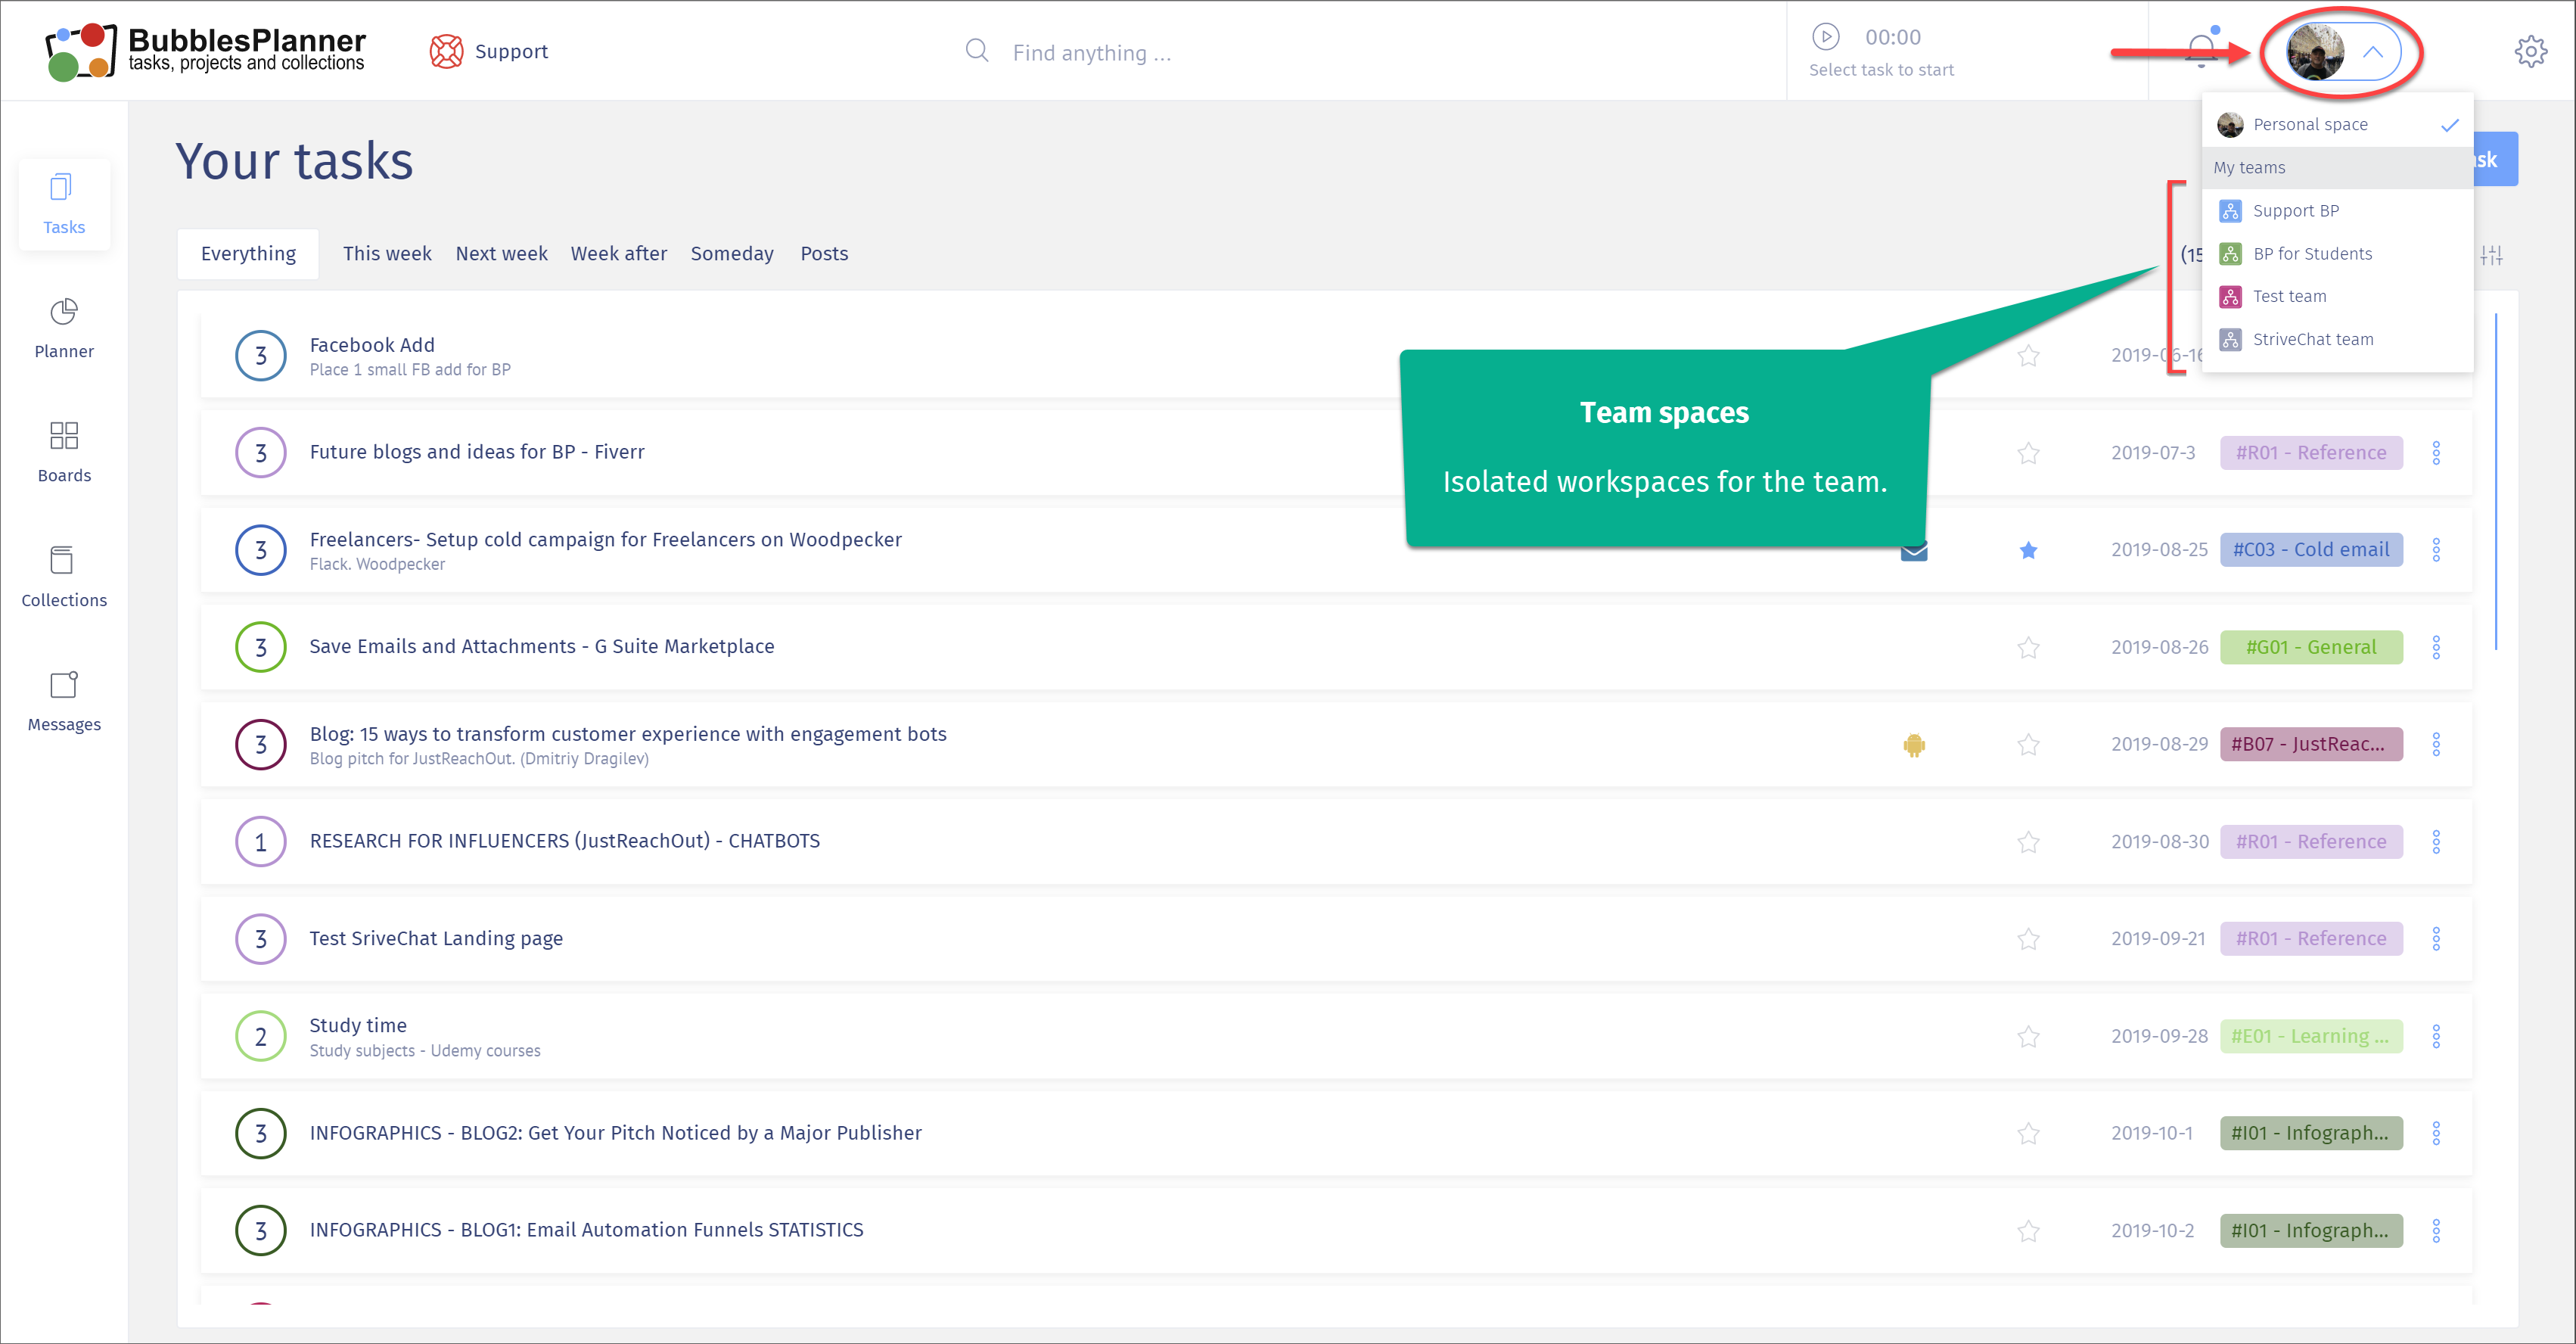
Task: Open the Messages sidebar section
Action: pyautogui.click(x=64, y=701)
